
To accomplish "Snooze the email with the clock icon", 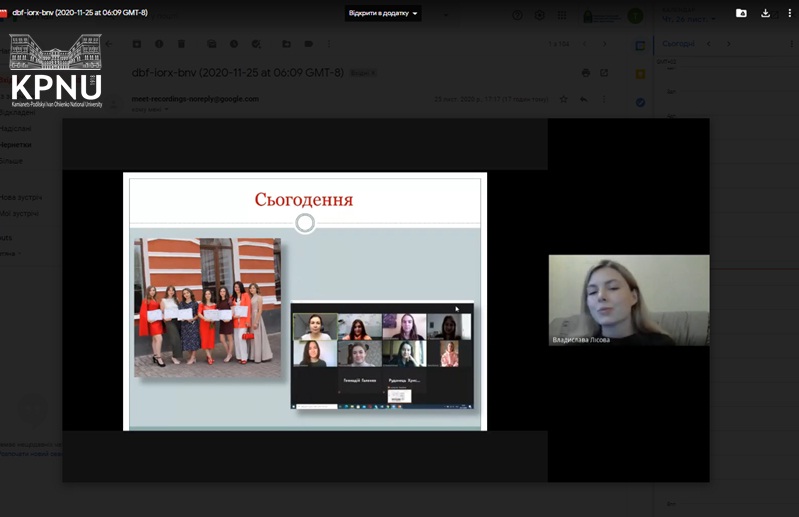I will click(x=234, y=44).
